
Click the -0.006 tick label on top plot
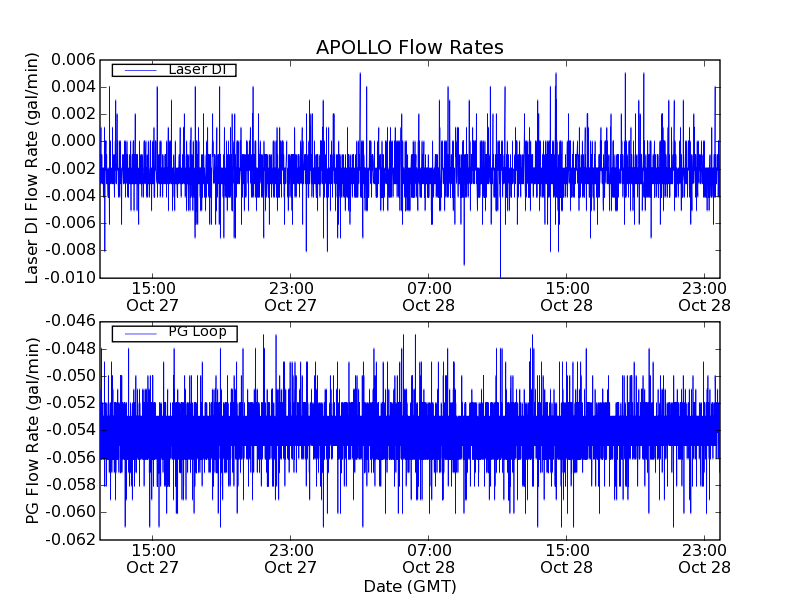click(x=71, y=223)
